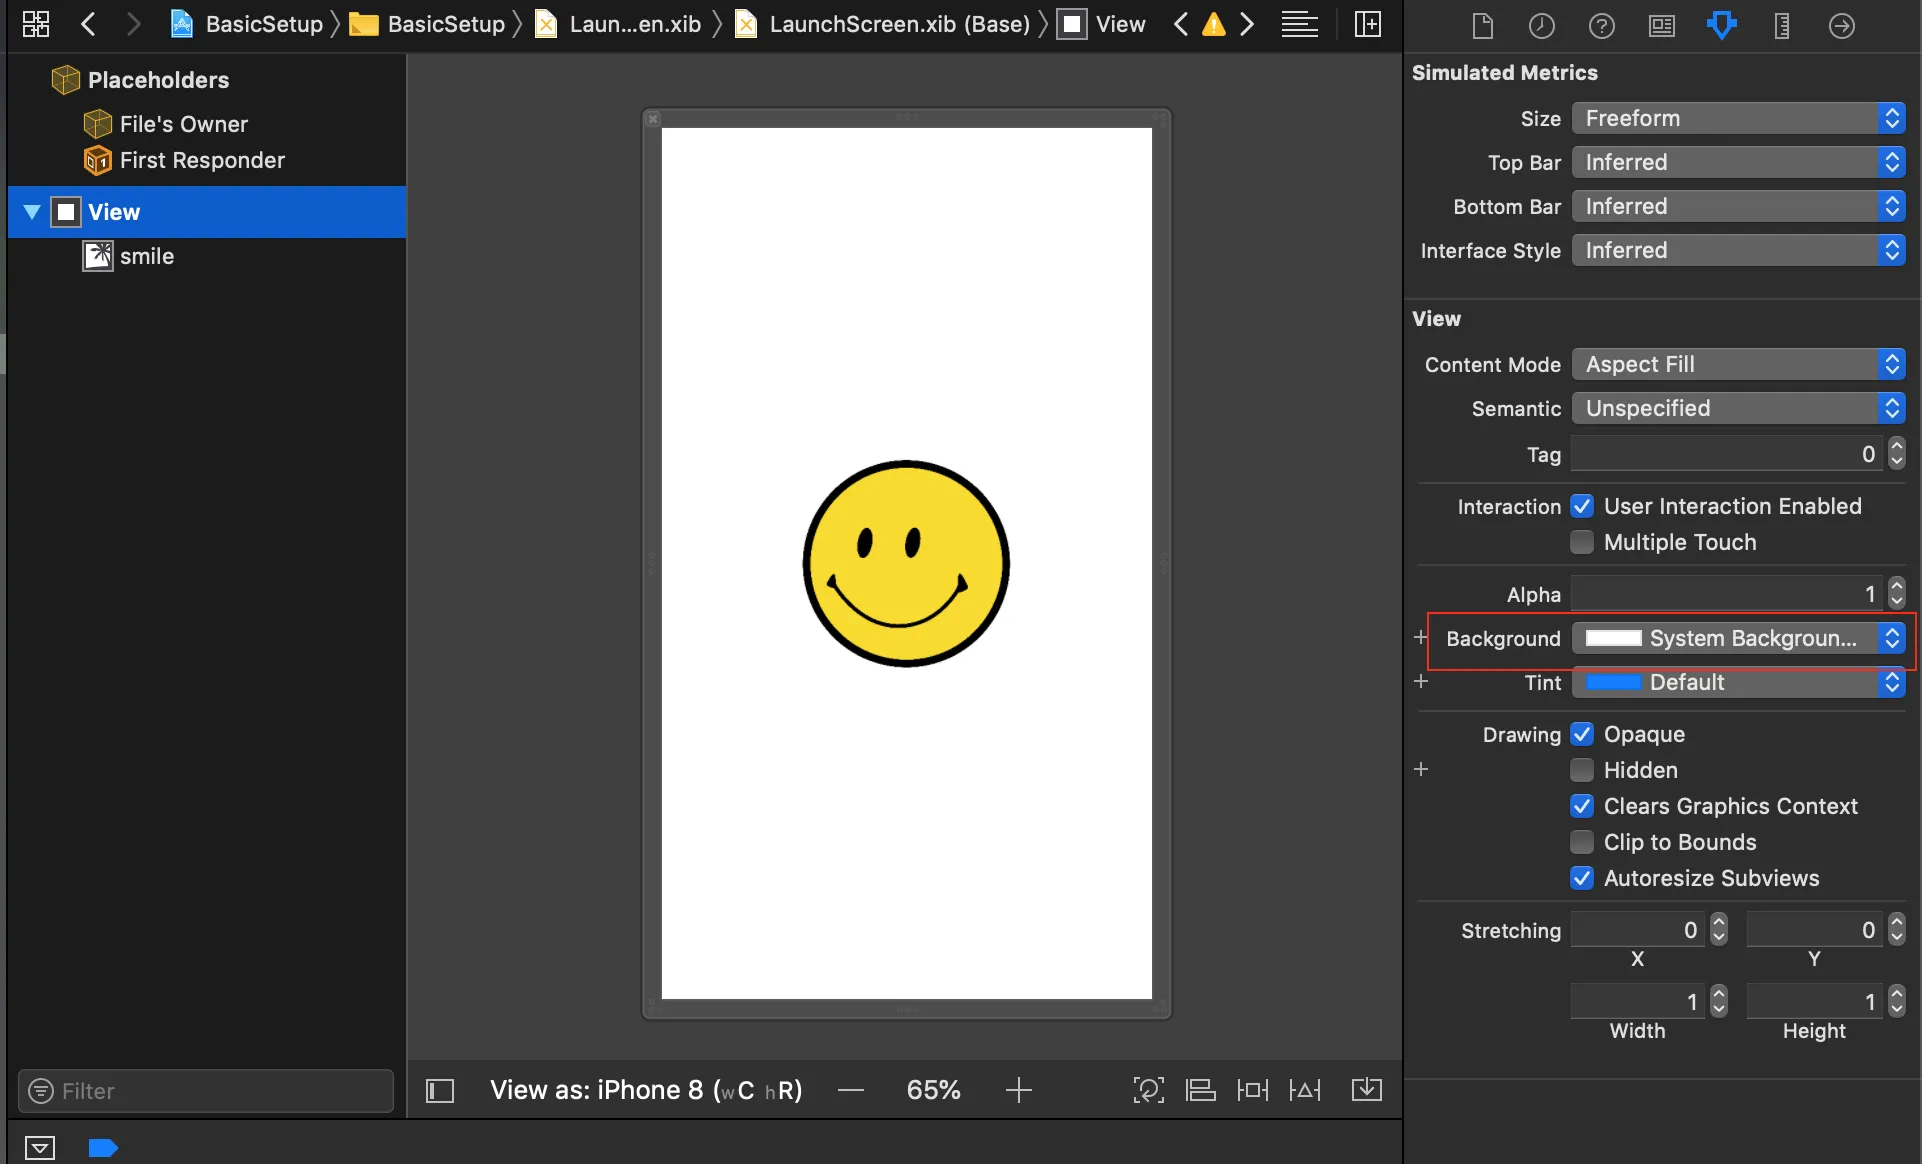Image resolution: width=1922 pixels, height=1164 pixels.
Task: Switch to the Identity inspector
Action: [1662, 26]
